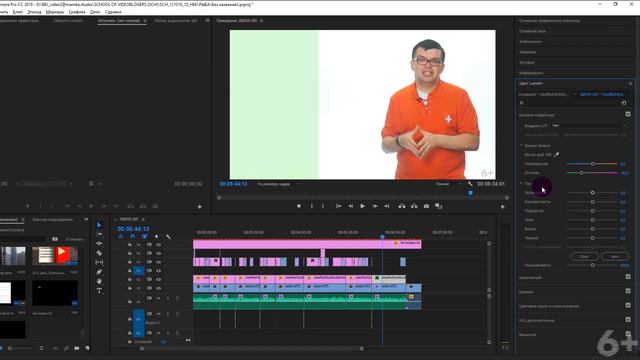The image size is (640, 360).
Task: Click the Lift button
Action: (x=402, y=207)
